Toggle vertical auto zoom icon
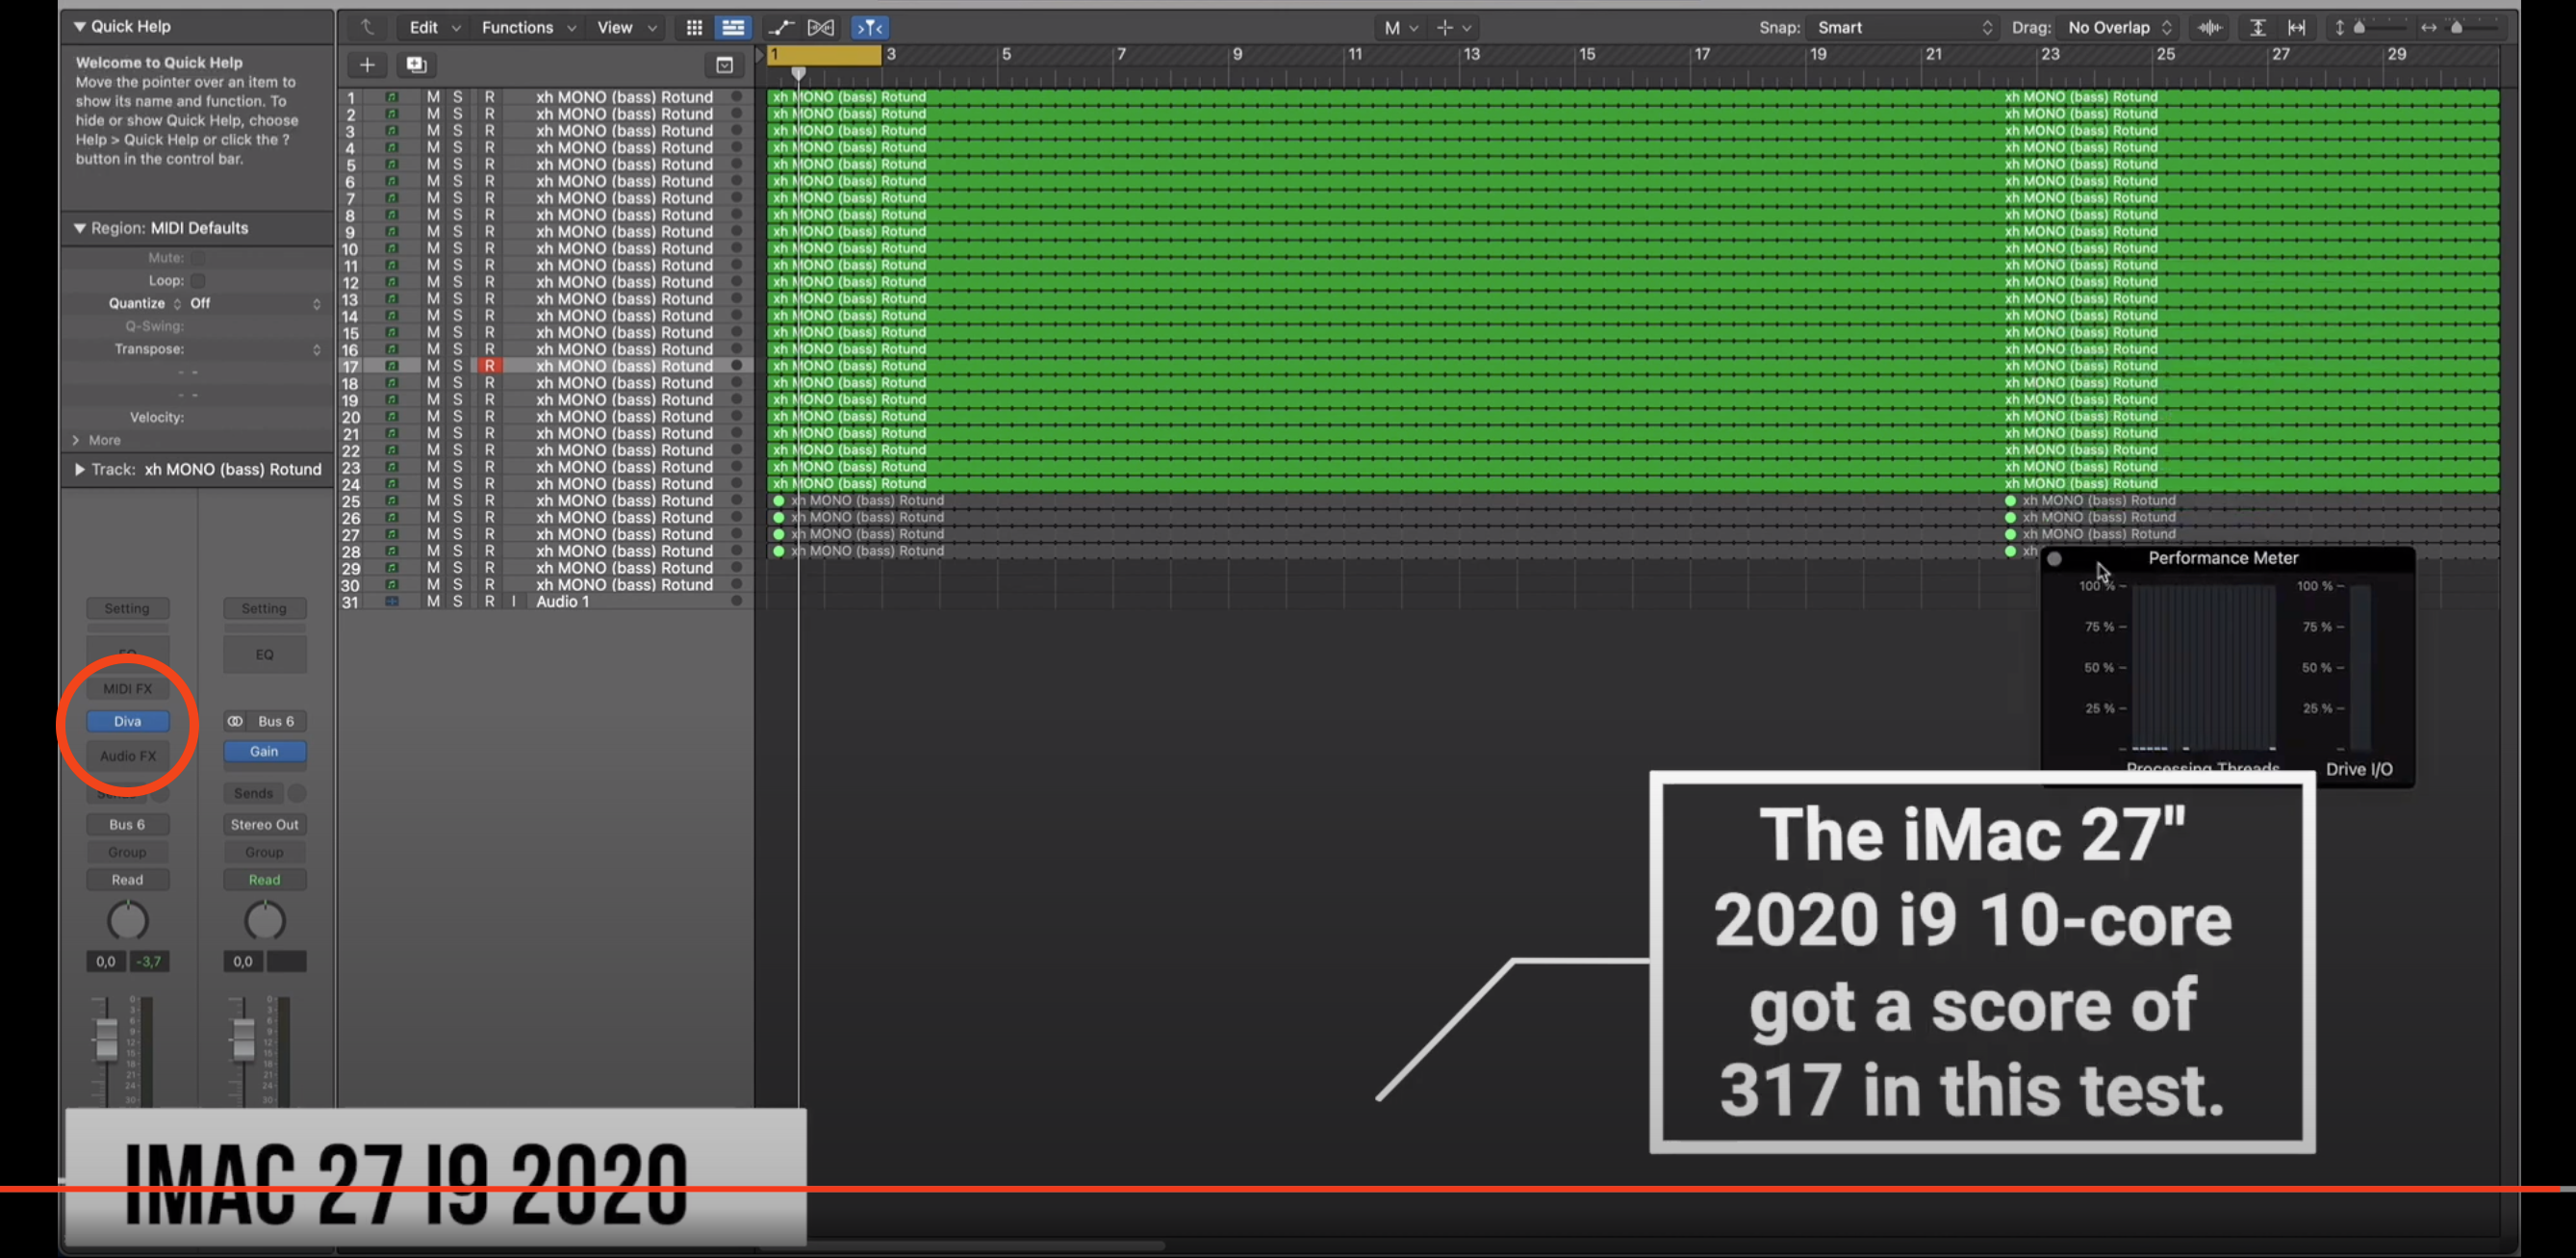This screenshot has width=2576, height=1258. coord(2258,28)
